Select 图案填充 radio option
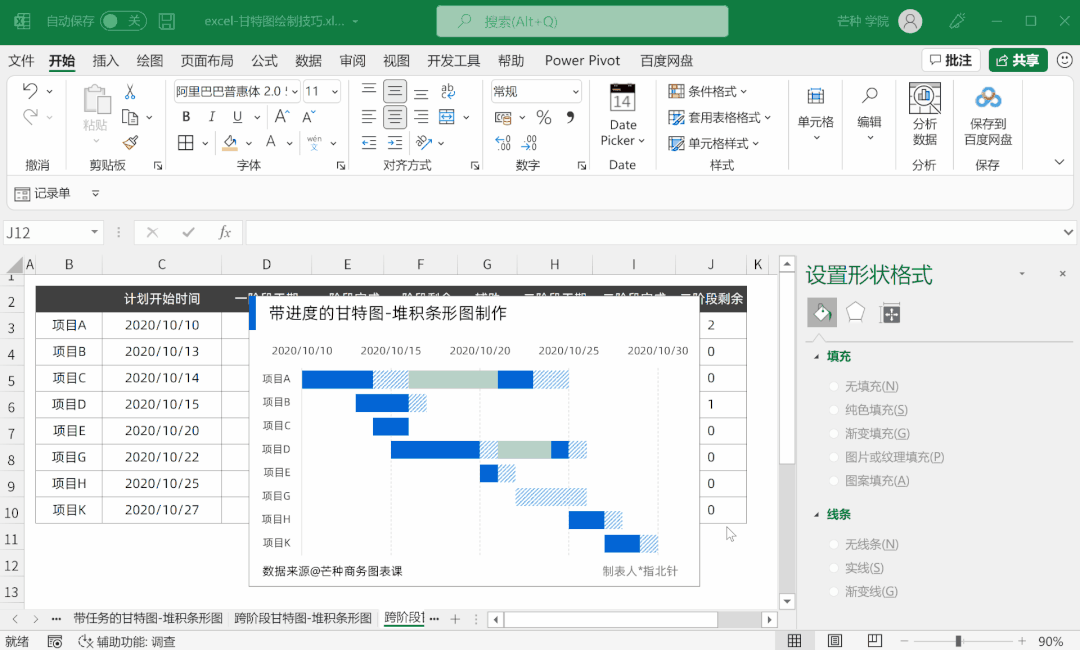The image size is (1080, 650). 834,481
